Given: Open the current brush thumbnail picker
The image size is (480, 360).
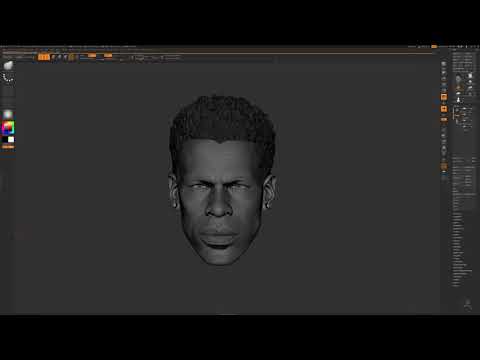Looking at the screenshot, I should click(8, 66).
